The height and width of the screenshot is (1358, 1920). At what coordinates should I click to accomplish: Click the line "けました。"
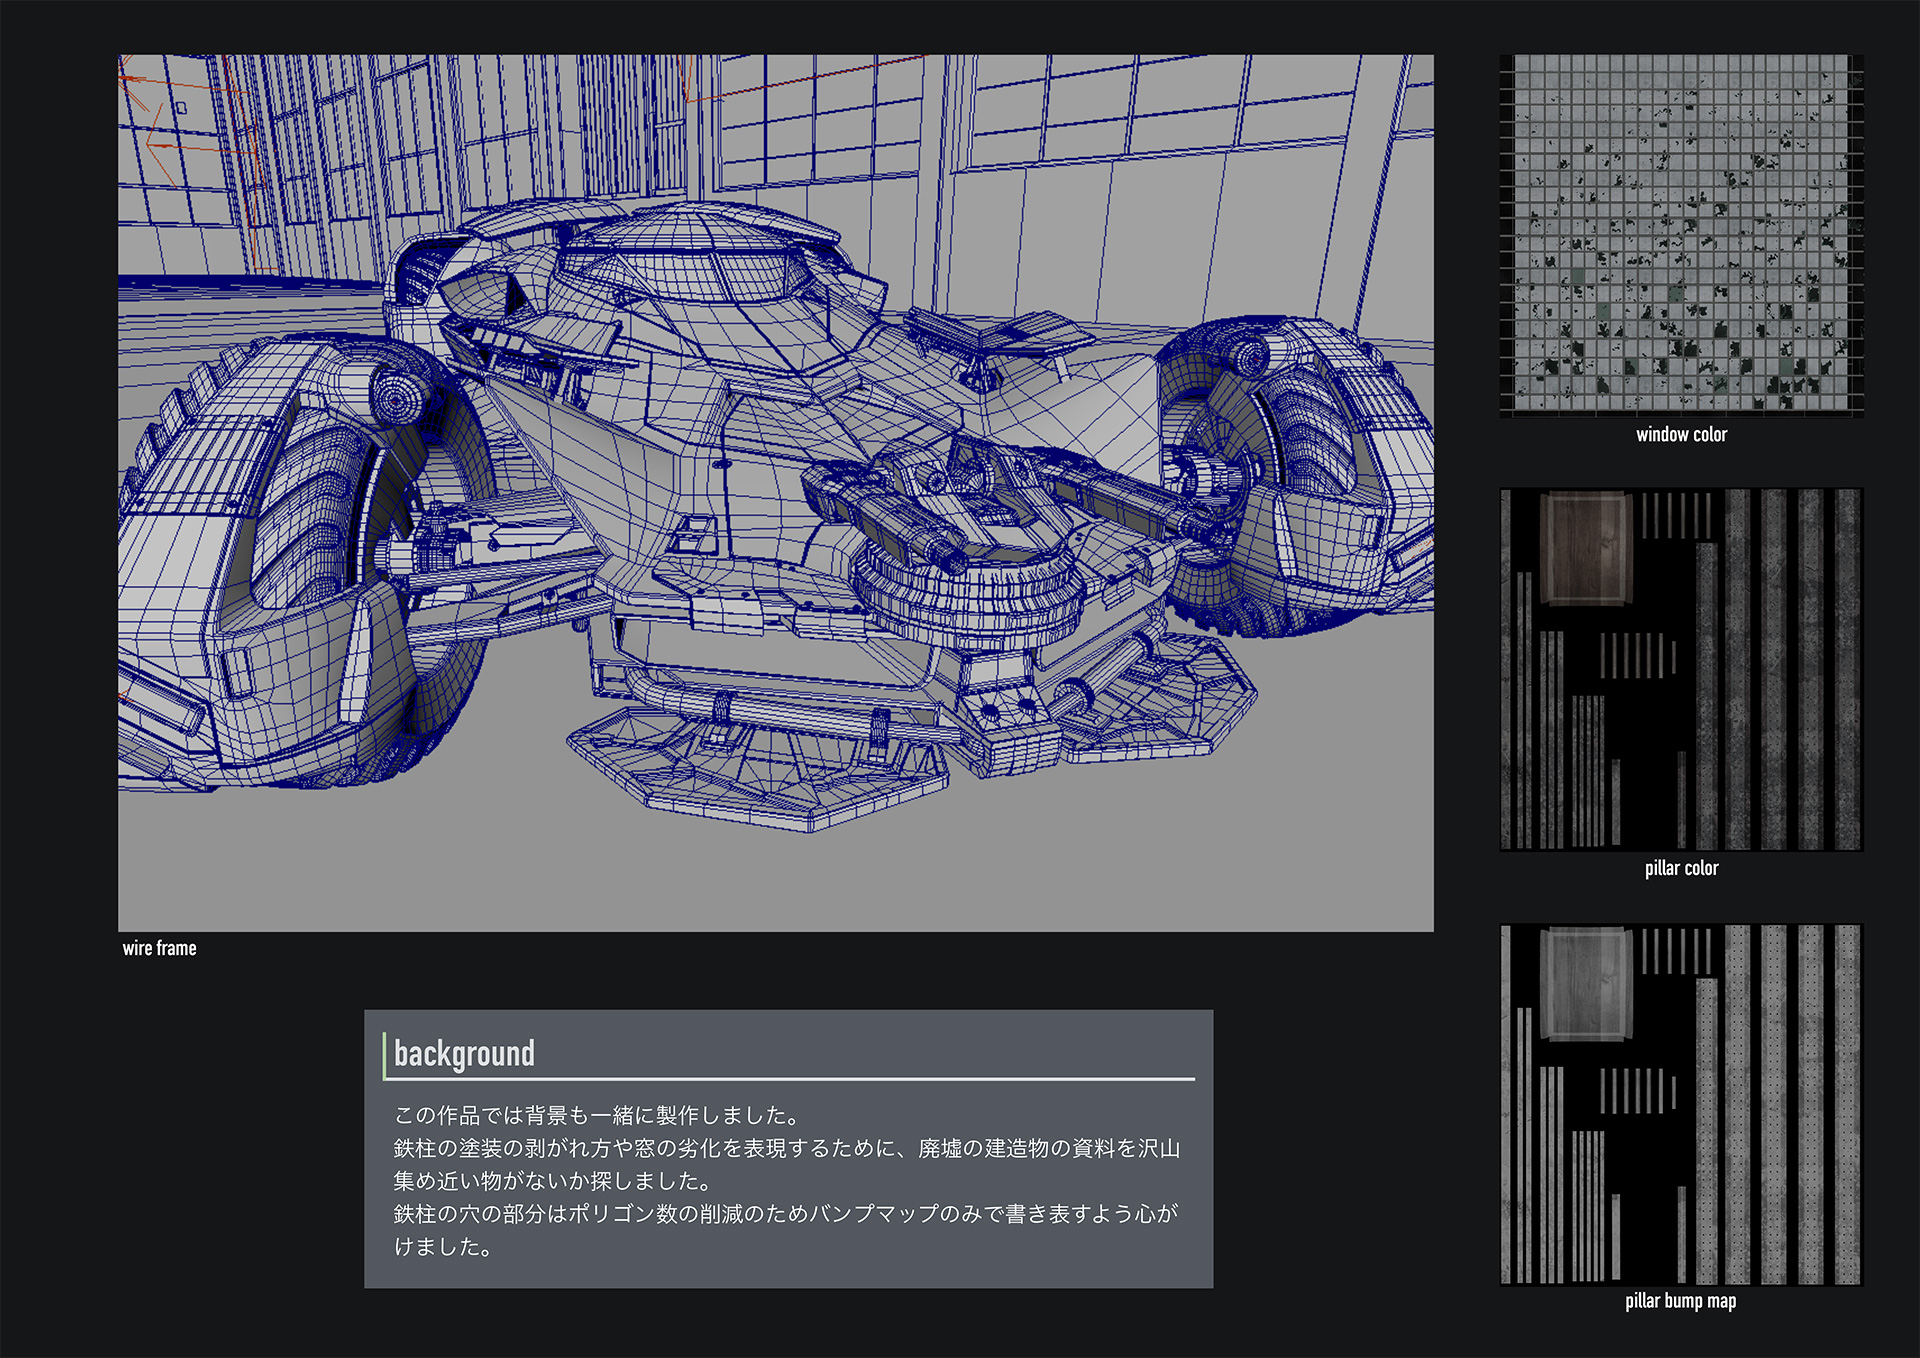pos(443,1247)
